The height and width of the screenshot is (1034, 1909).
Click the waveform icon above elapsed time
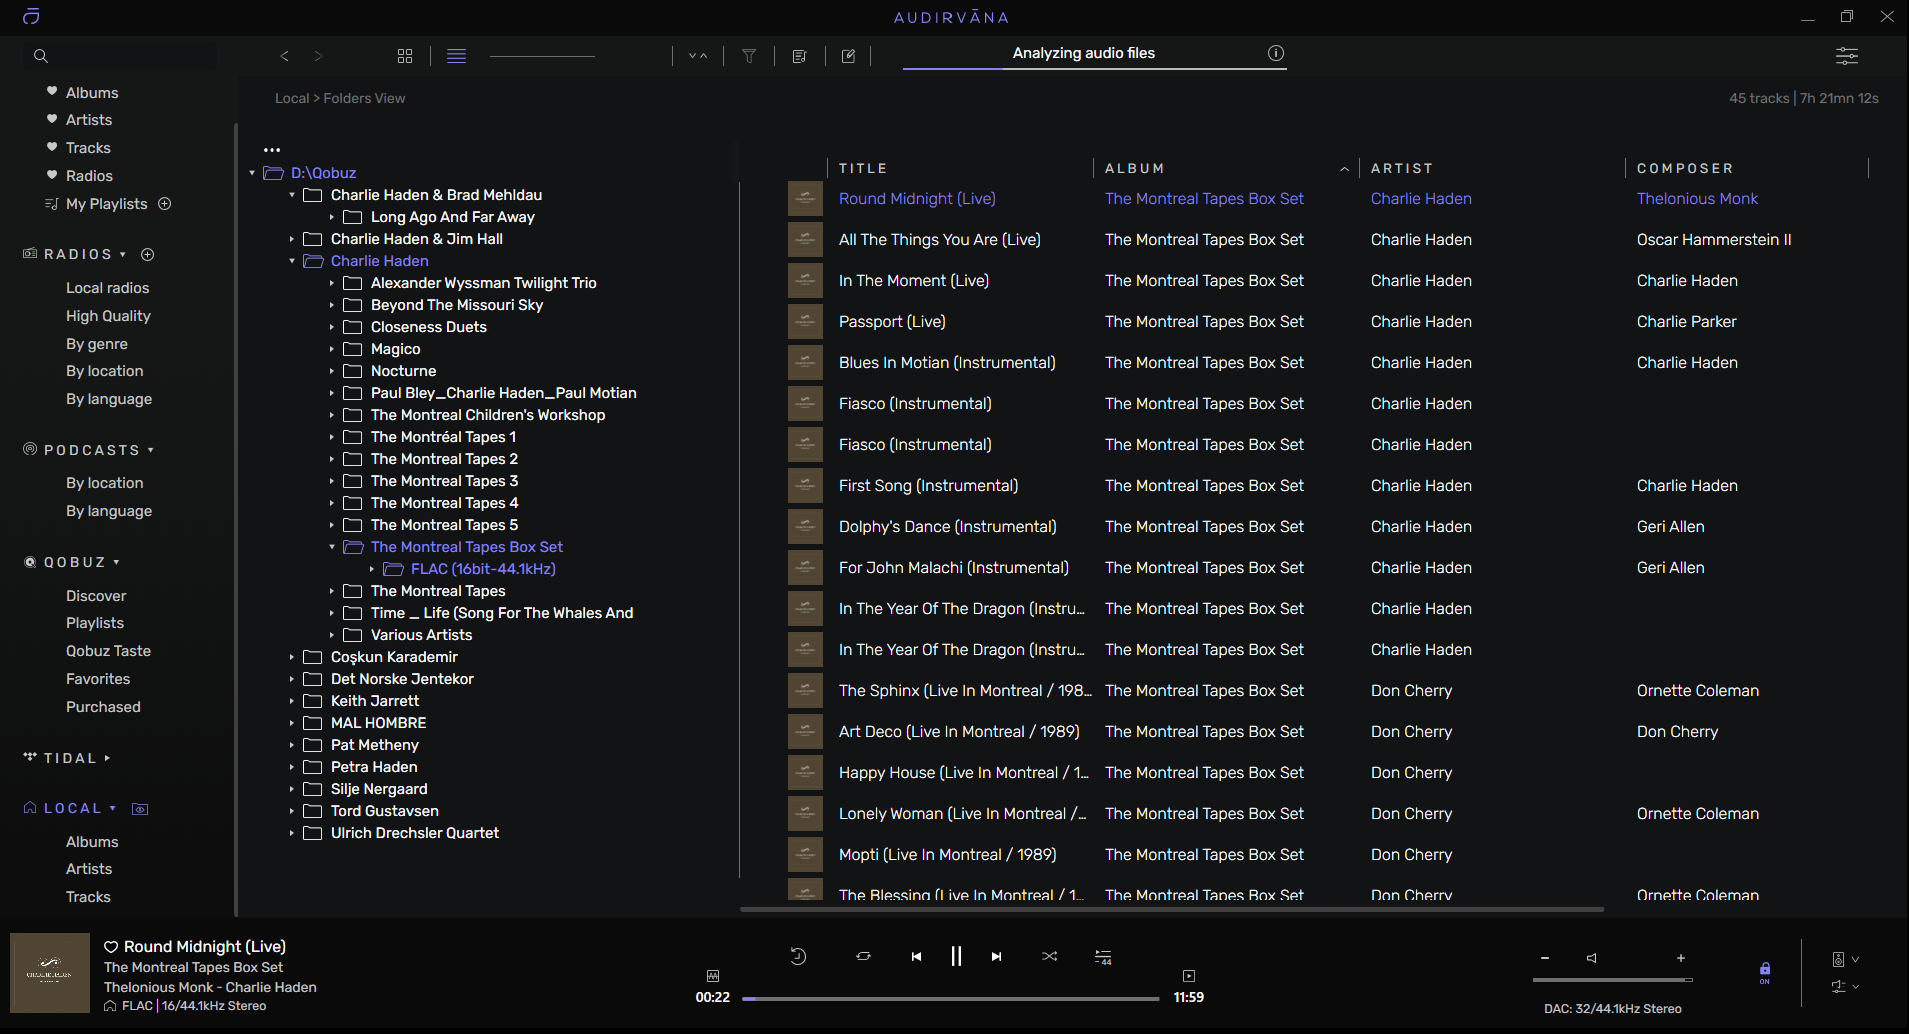coord(713,976)
